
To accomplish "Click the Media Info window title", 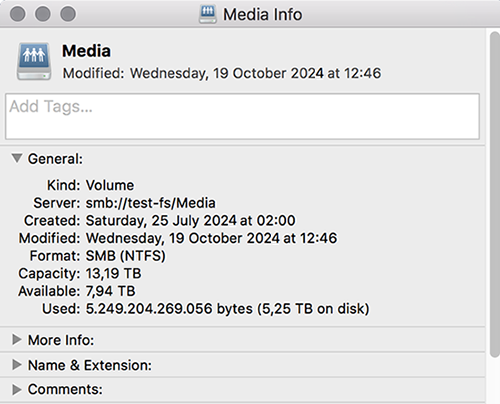I will pyautogui.click(x=263, y=15).
